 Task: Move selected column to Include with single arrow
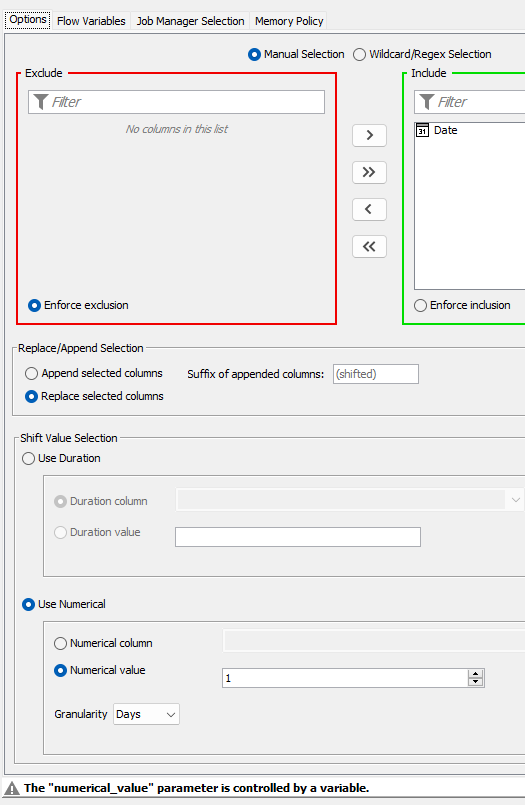click(369, 136)
